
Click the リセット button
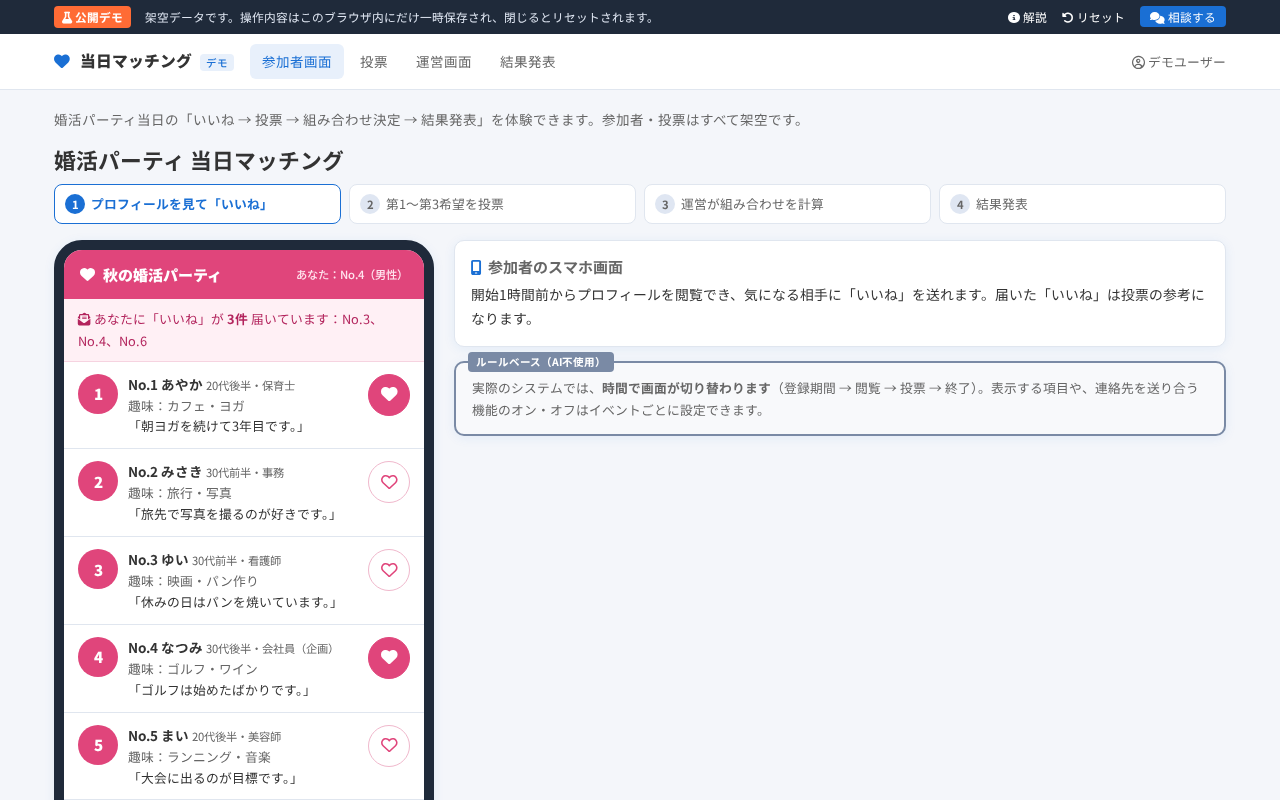[1093, 17]
